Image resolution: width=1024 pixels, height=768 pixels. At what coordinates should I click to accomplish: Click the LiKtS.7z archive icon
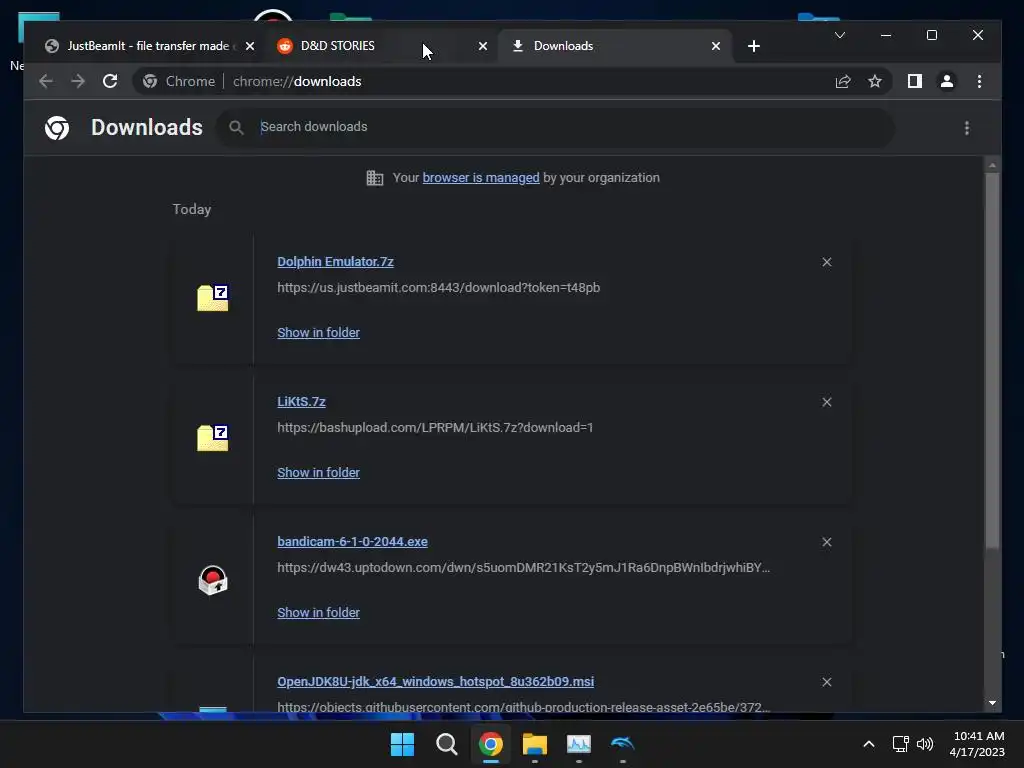click(213, 438)
